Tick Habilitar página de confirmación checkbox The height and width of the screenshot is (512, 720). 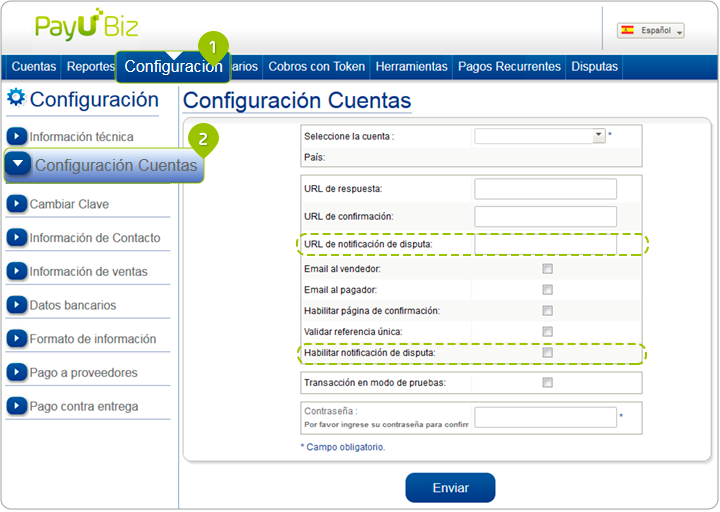[x=547, y=311]
